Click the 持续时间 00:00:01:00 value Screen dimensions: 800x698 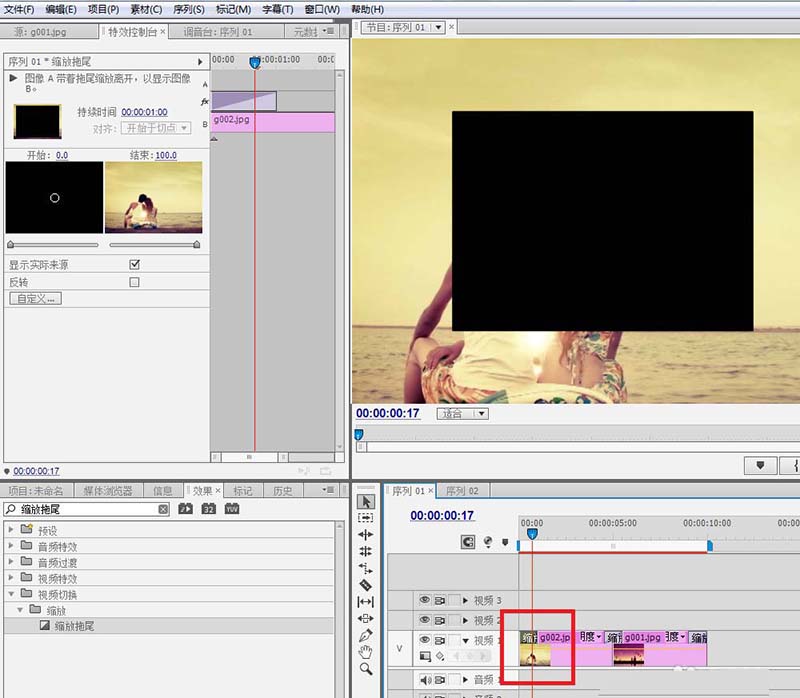pyautogui.click(x=144, y=112)
